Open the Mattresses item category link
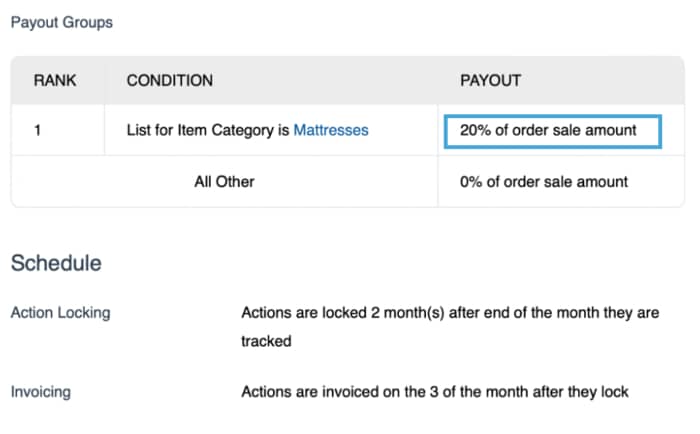 coord(331,130)
